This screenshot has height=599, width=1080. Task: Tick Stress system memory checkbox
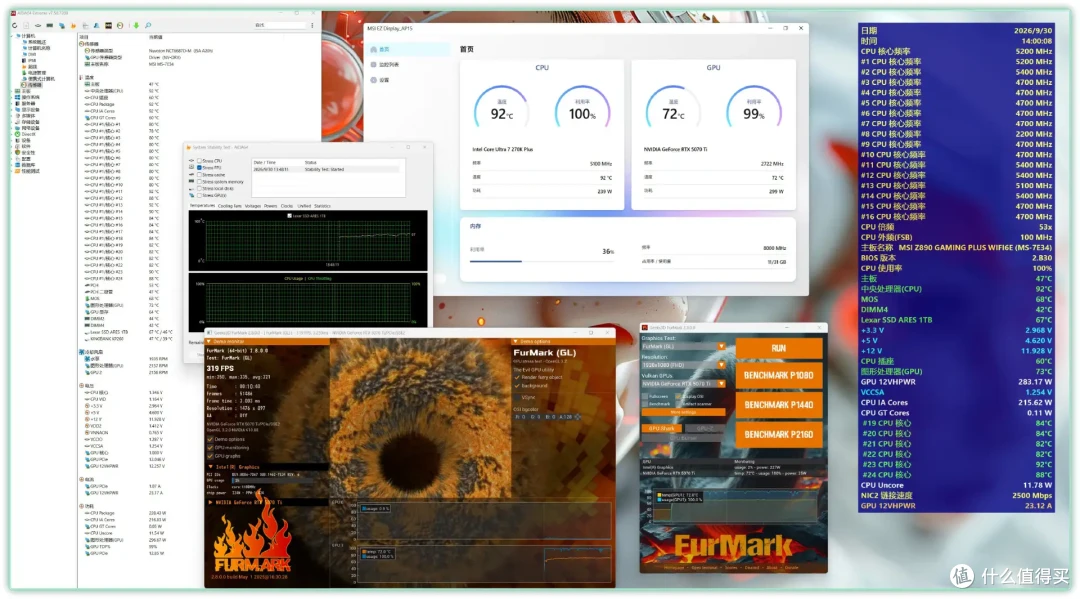(200, 182)
